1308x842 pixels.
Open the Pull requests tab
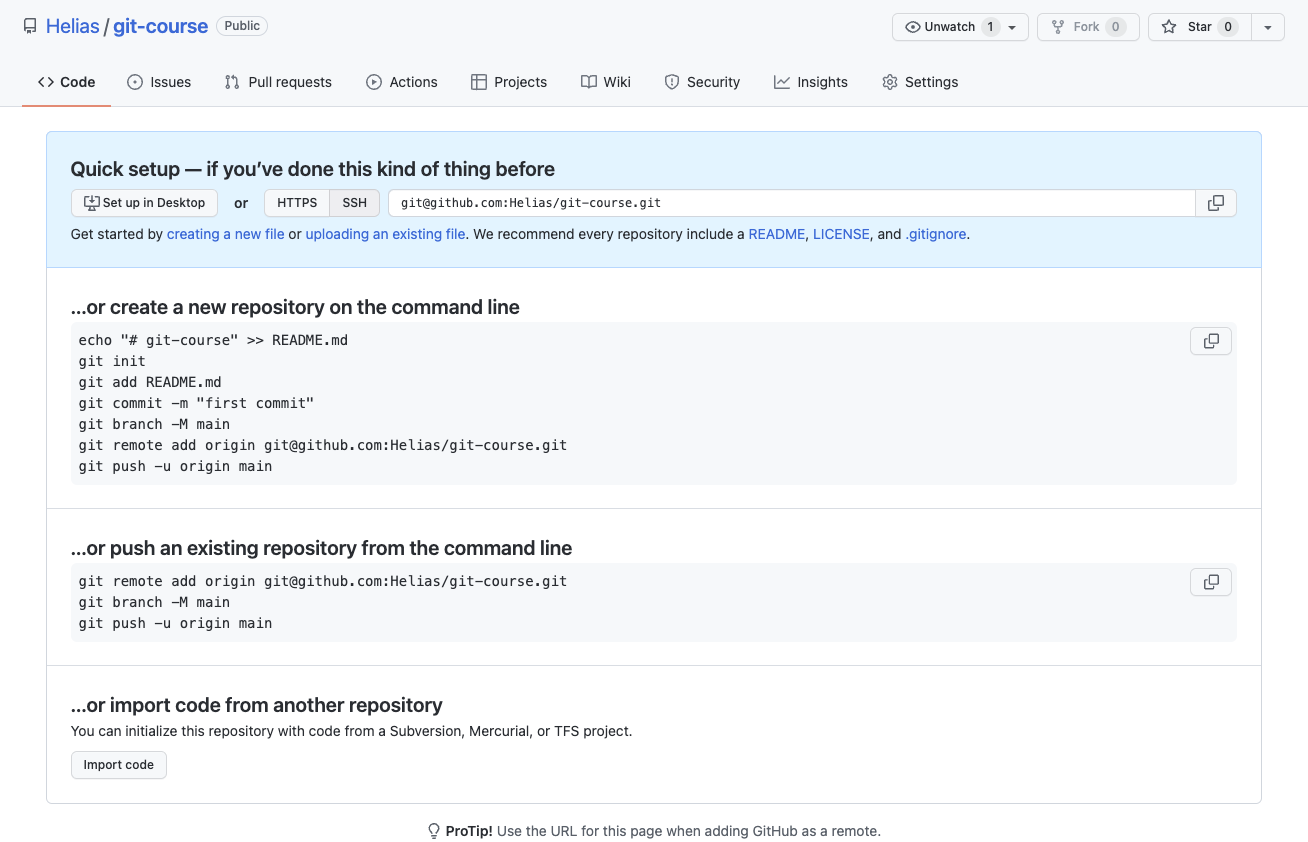278,82
